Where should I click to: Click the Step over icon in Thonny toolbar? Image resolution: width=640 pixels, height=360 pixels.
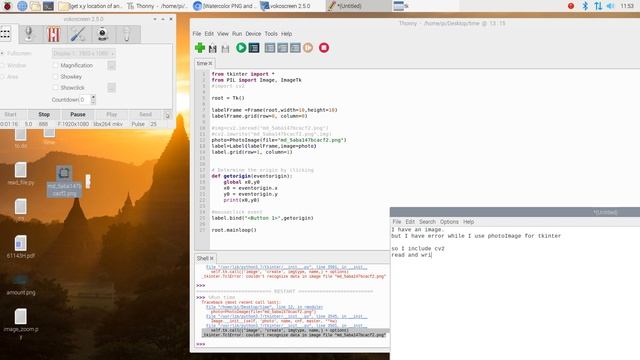(x=270, y=48)
